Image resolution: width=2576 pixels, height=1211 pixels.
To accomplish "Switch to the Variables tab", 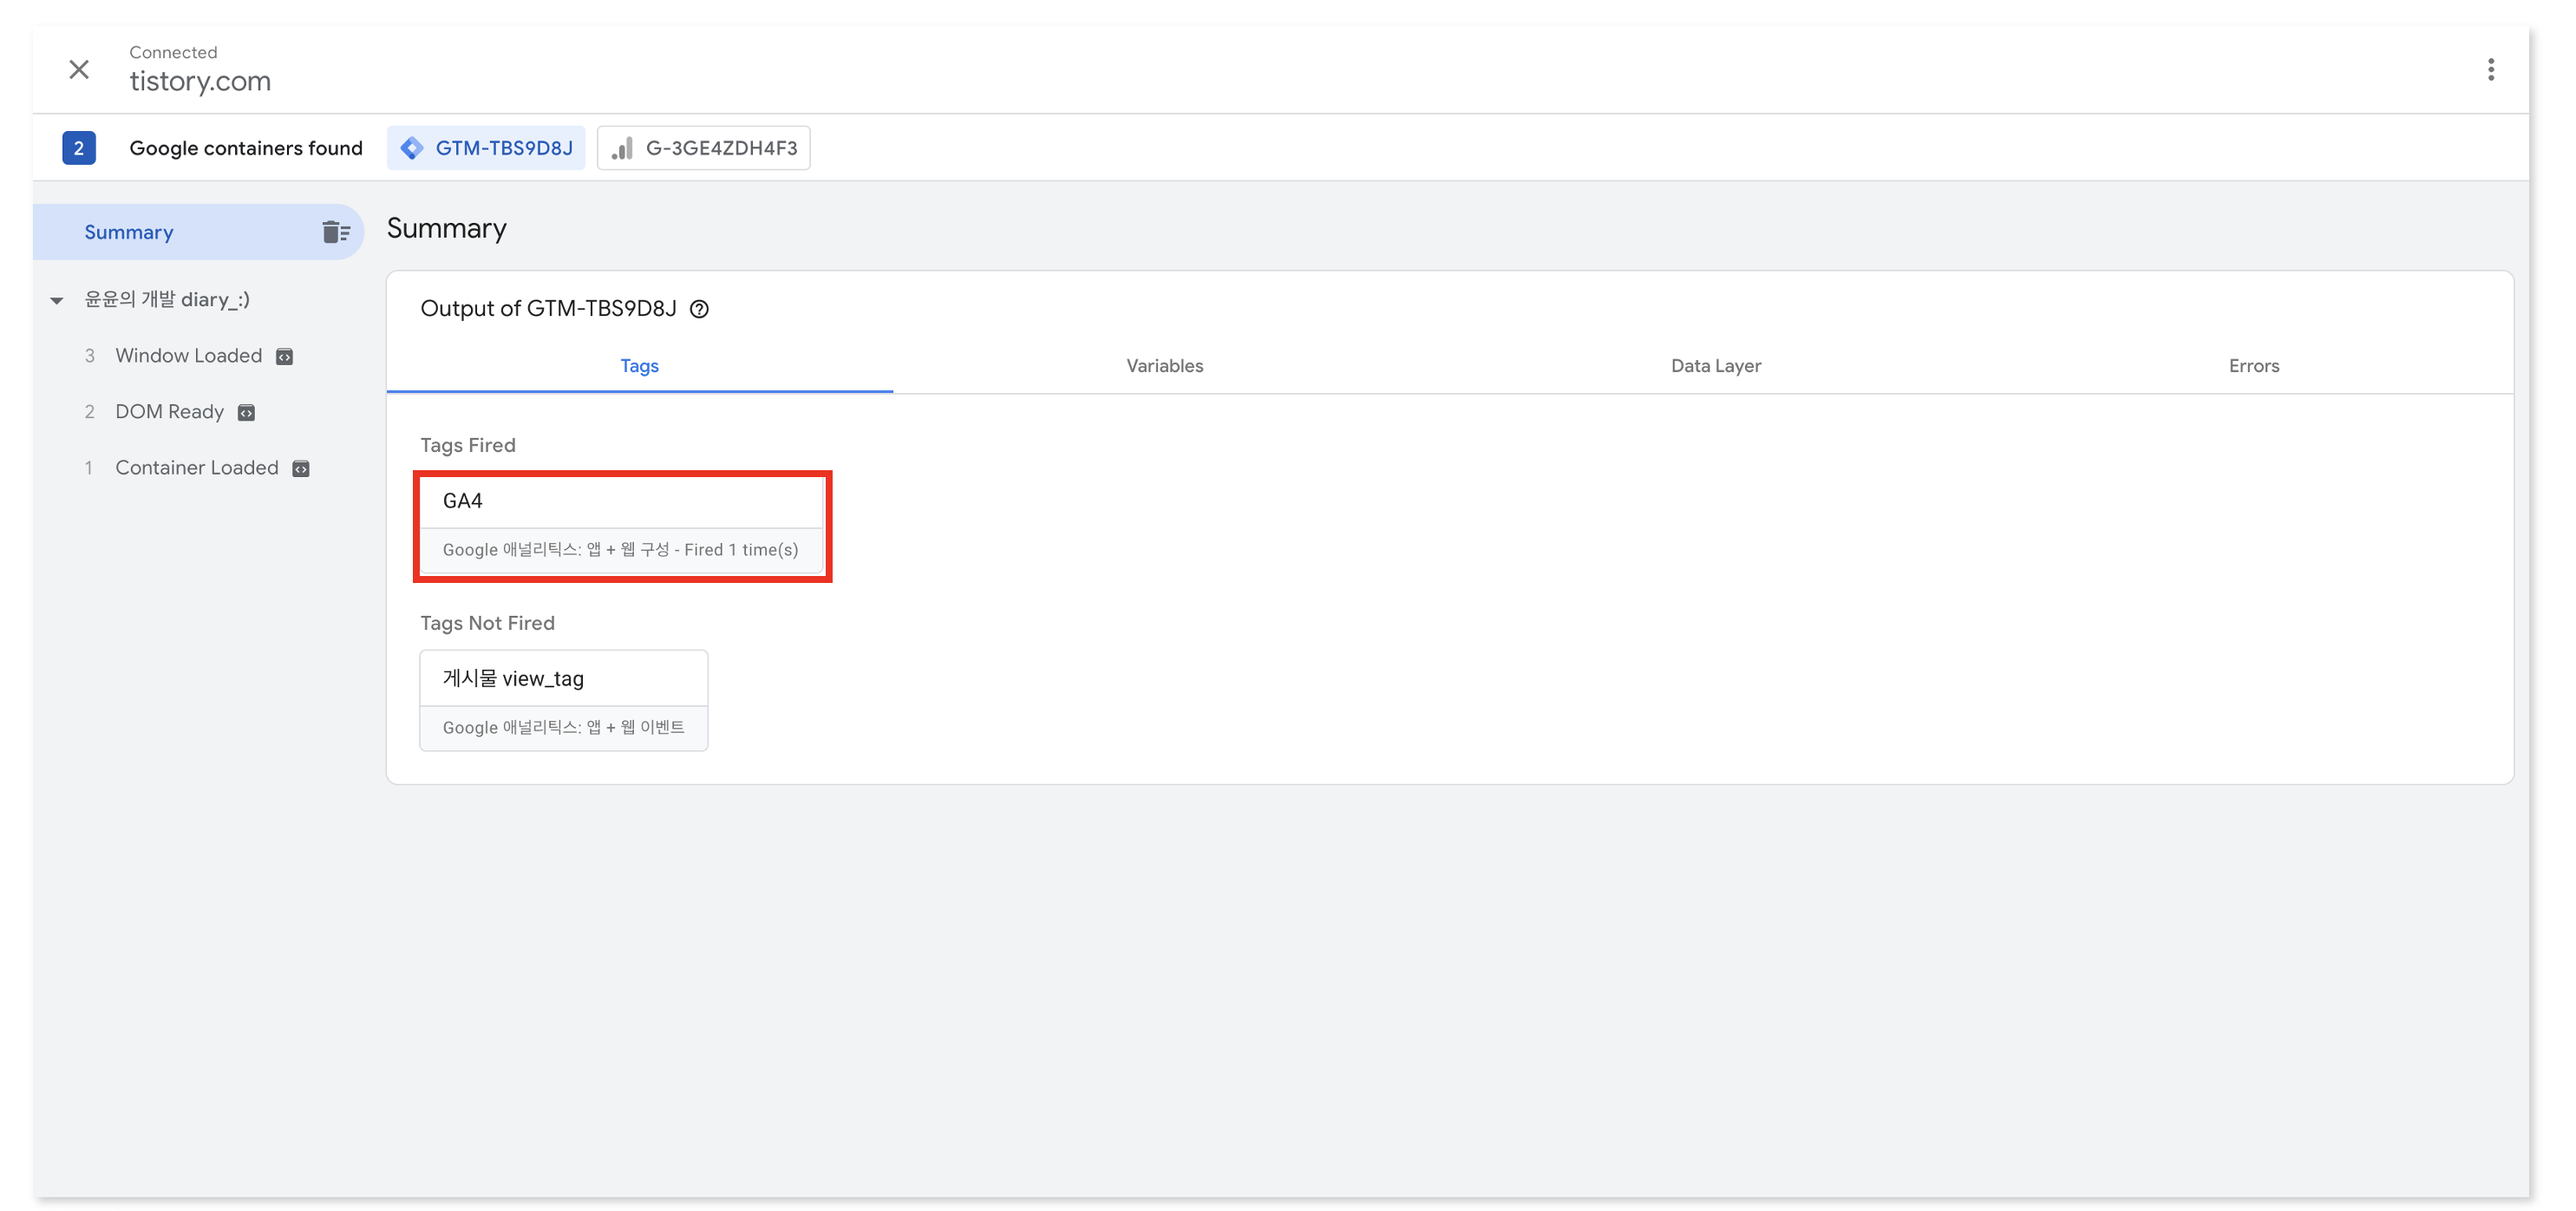I will (1164, 366).
